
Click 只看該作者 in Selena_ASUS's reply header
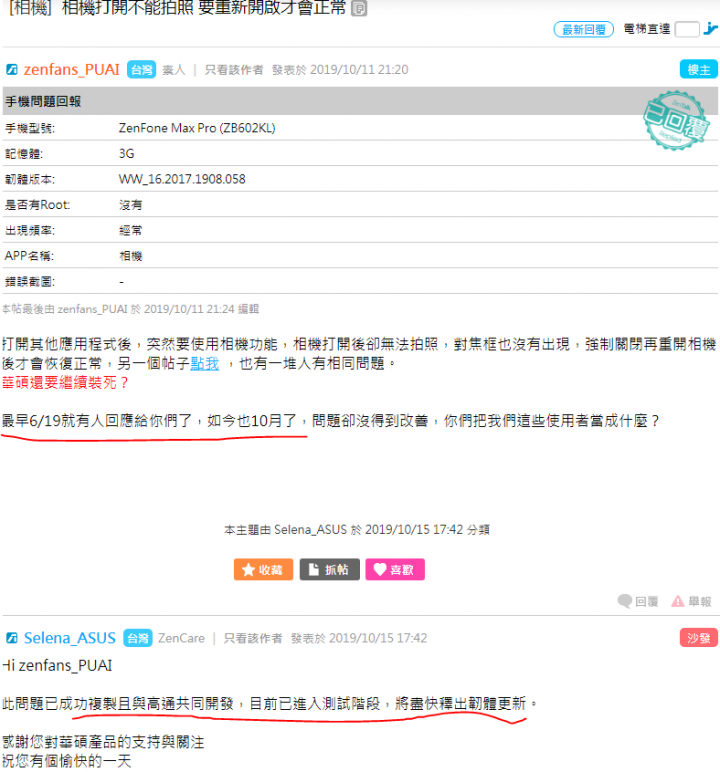coord(253,638)
